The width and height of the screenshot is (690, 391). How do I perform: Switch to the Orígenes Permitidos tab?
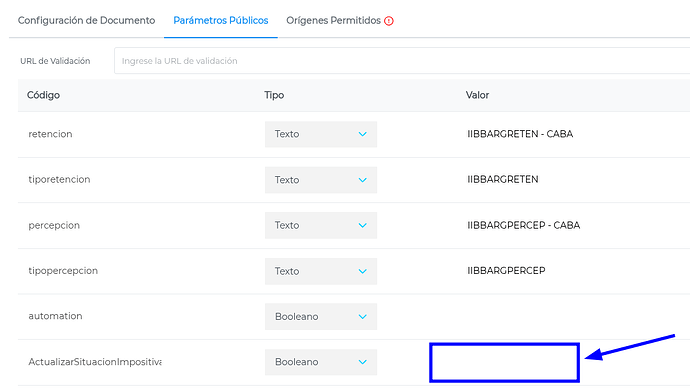click(333, 21)
